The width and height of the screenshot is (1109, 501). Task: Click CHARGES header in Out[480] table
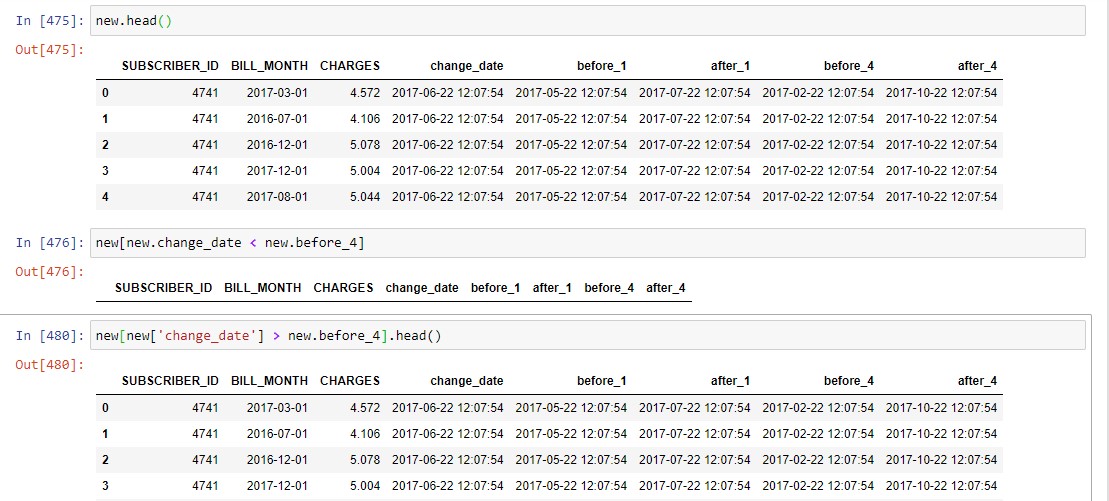(350, 381)
